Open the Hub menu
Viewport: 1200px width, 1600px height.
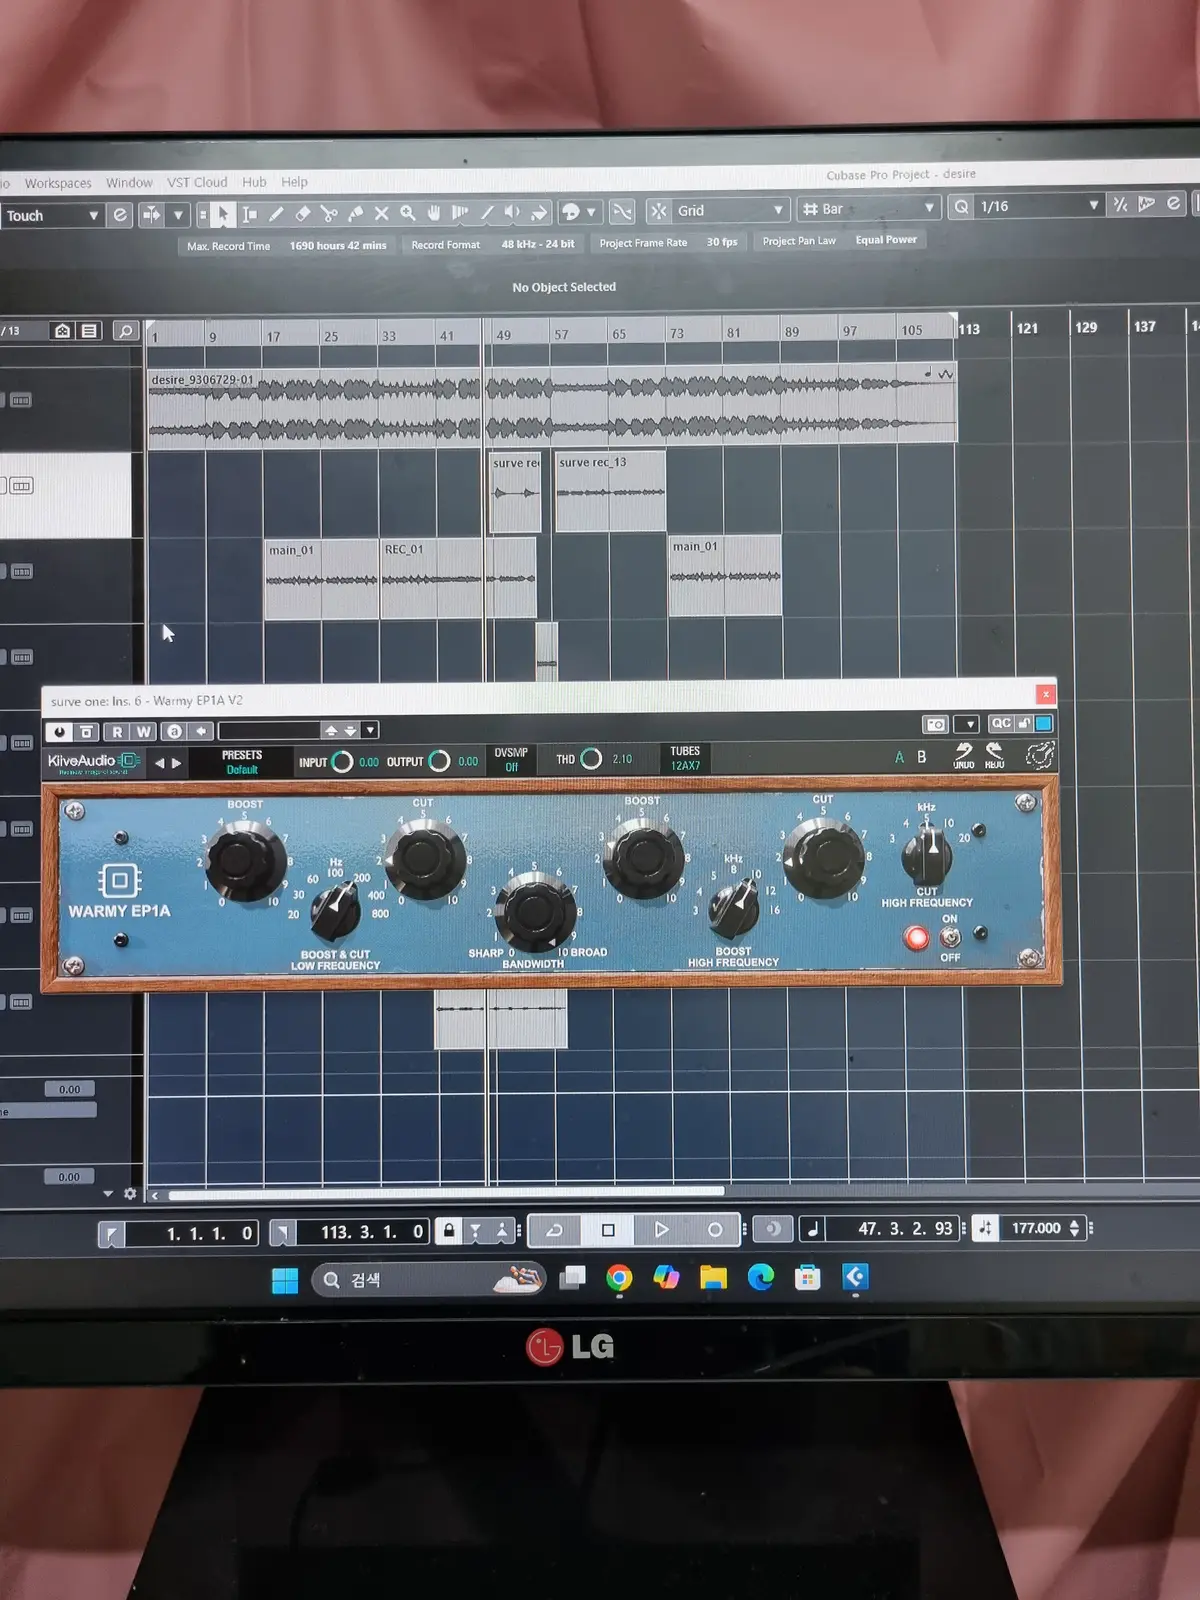254,182
